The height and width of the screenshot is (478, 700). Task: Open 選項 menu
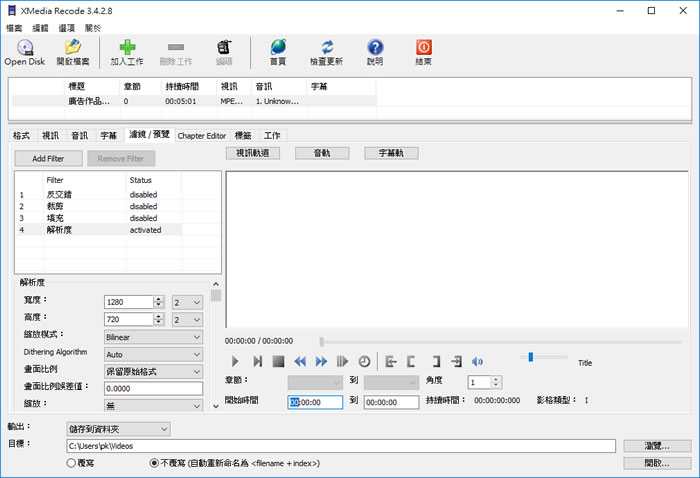pos(67,28)
